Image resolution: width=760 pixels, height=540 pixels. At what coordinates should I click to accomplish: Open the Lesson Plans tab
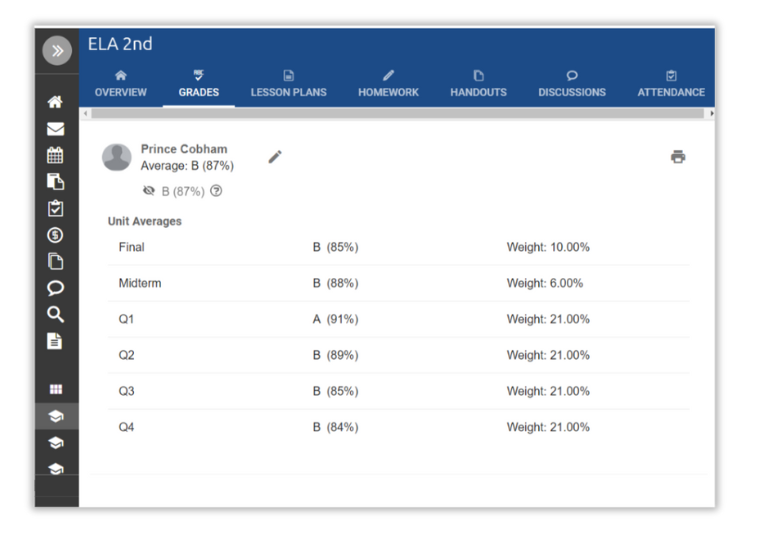(x=288, y=84)
